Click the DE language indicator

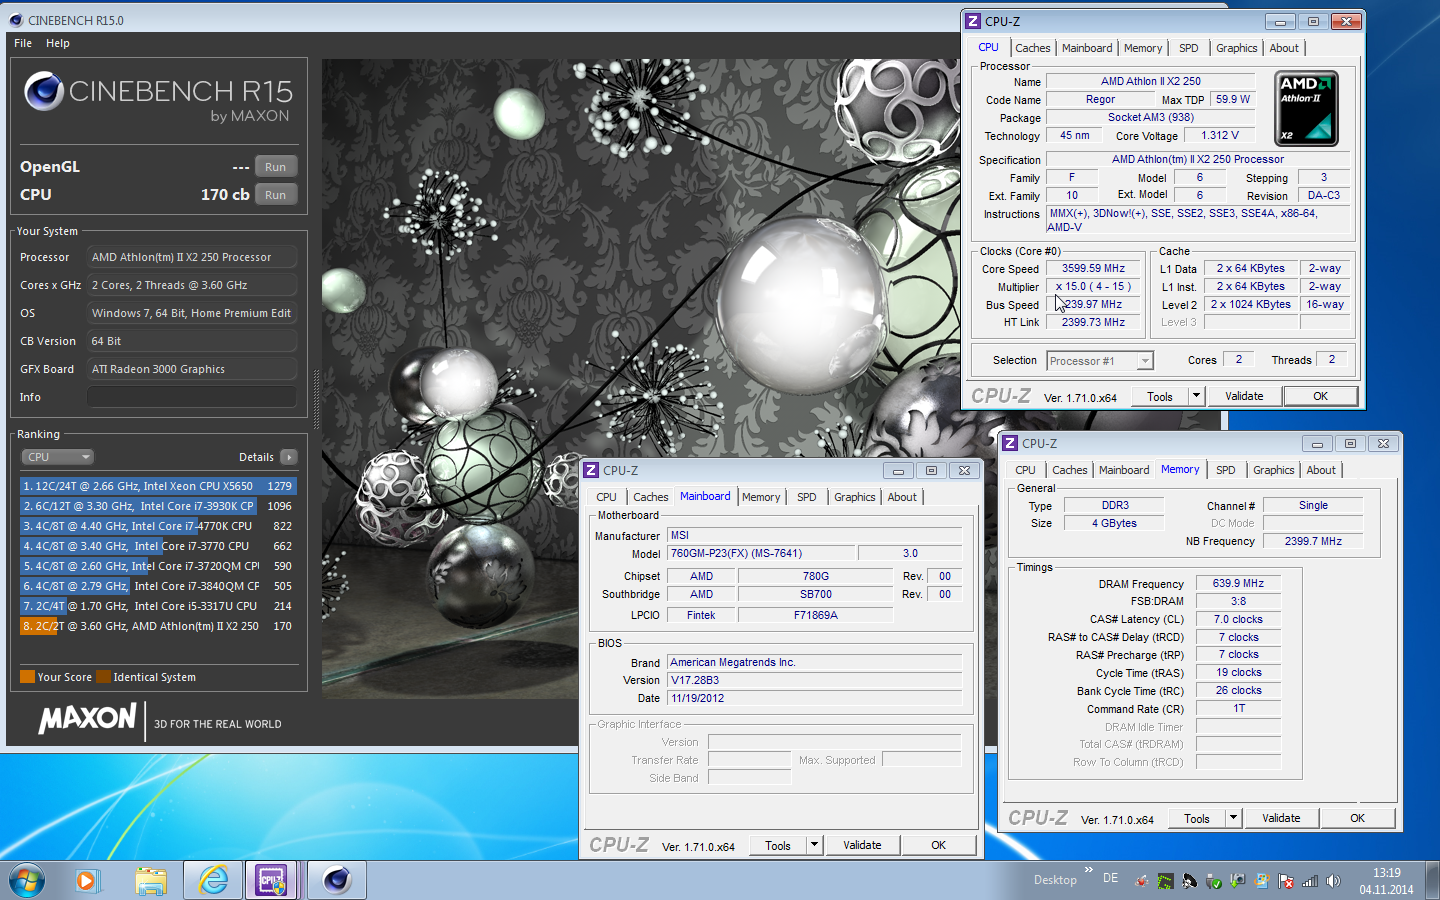1110,878
